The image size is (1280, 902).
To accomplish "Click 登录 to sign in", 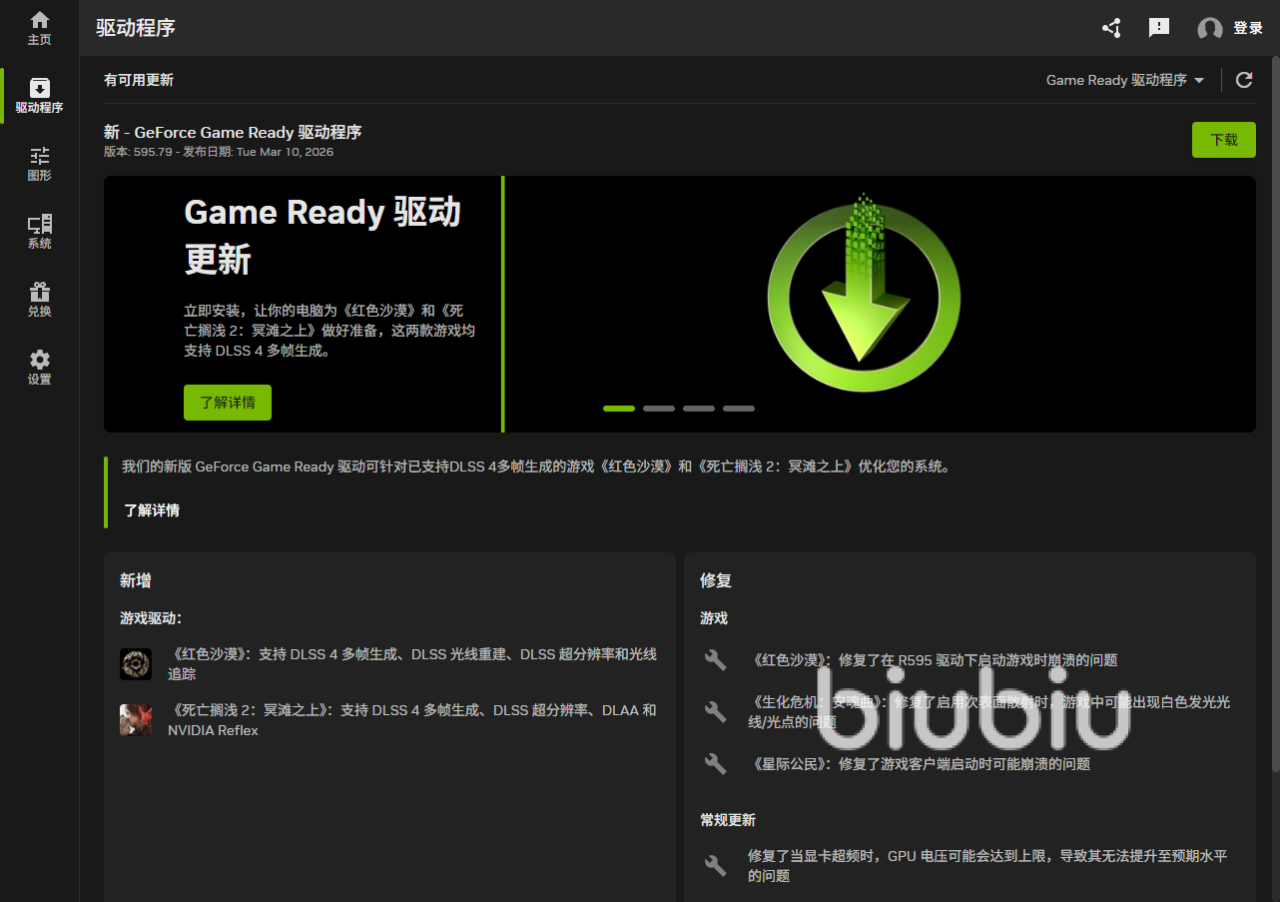I will [1248, 28].
